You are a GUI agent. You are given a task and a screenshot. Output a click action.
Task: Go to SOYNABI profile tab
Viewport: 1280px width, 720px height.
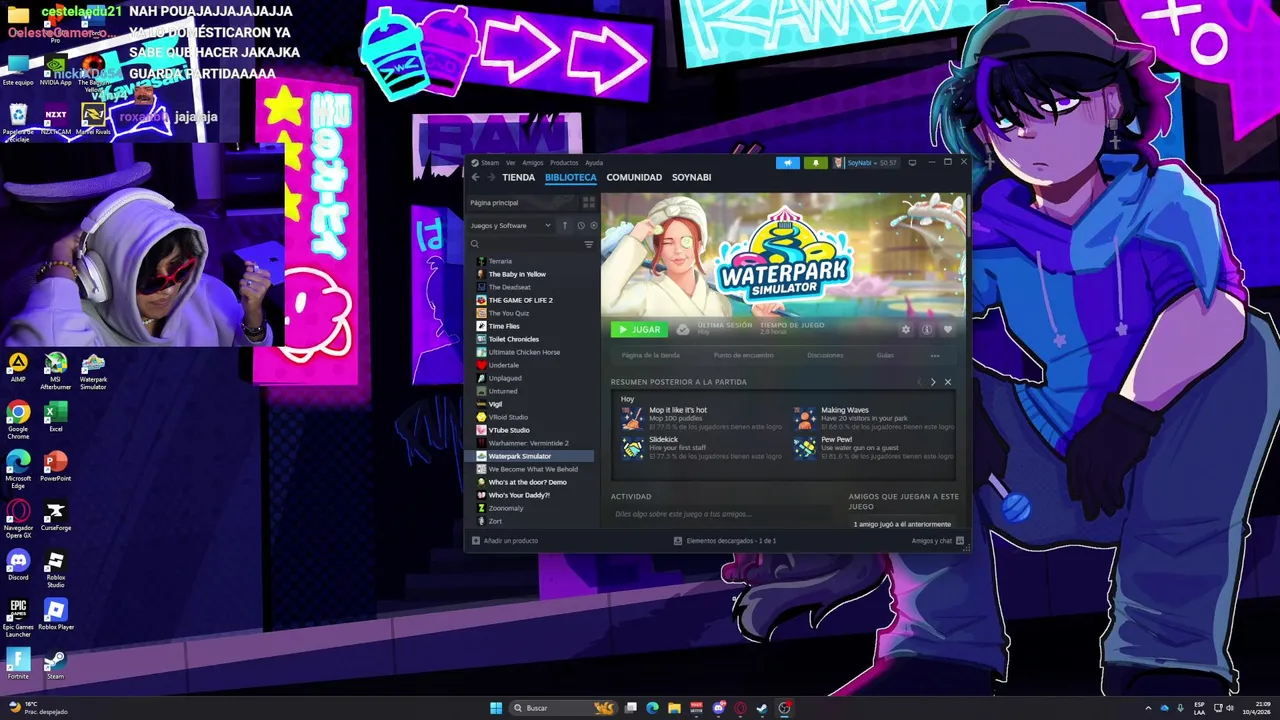pos(691,177)
